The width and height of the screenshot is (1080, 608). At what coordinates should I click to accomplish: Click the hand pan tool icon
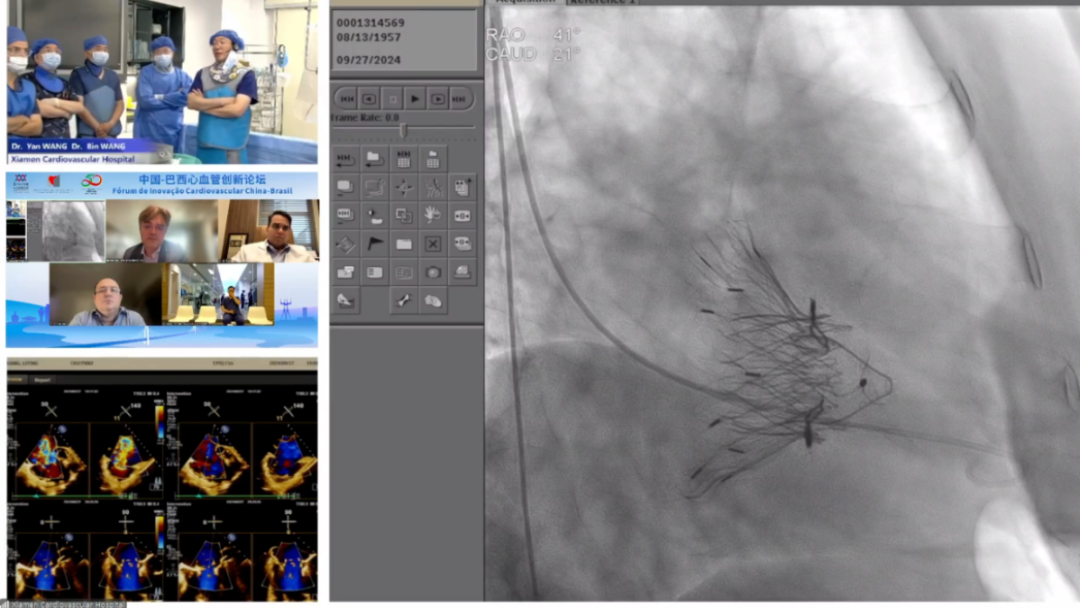432,214
